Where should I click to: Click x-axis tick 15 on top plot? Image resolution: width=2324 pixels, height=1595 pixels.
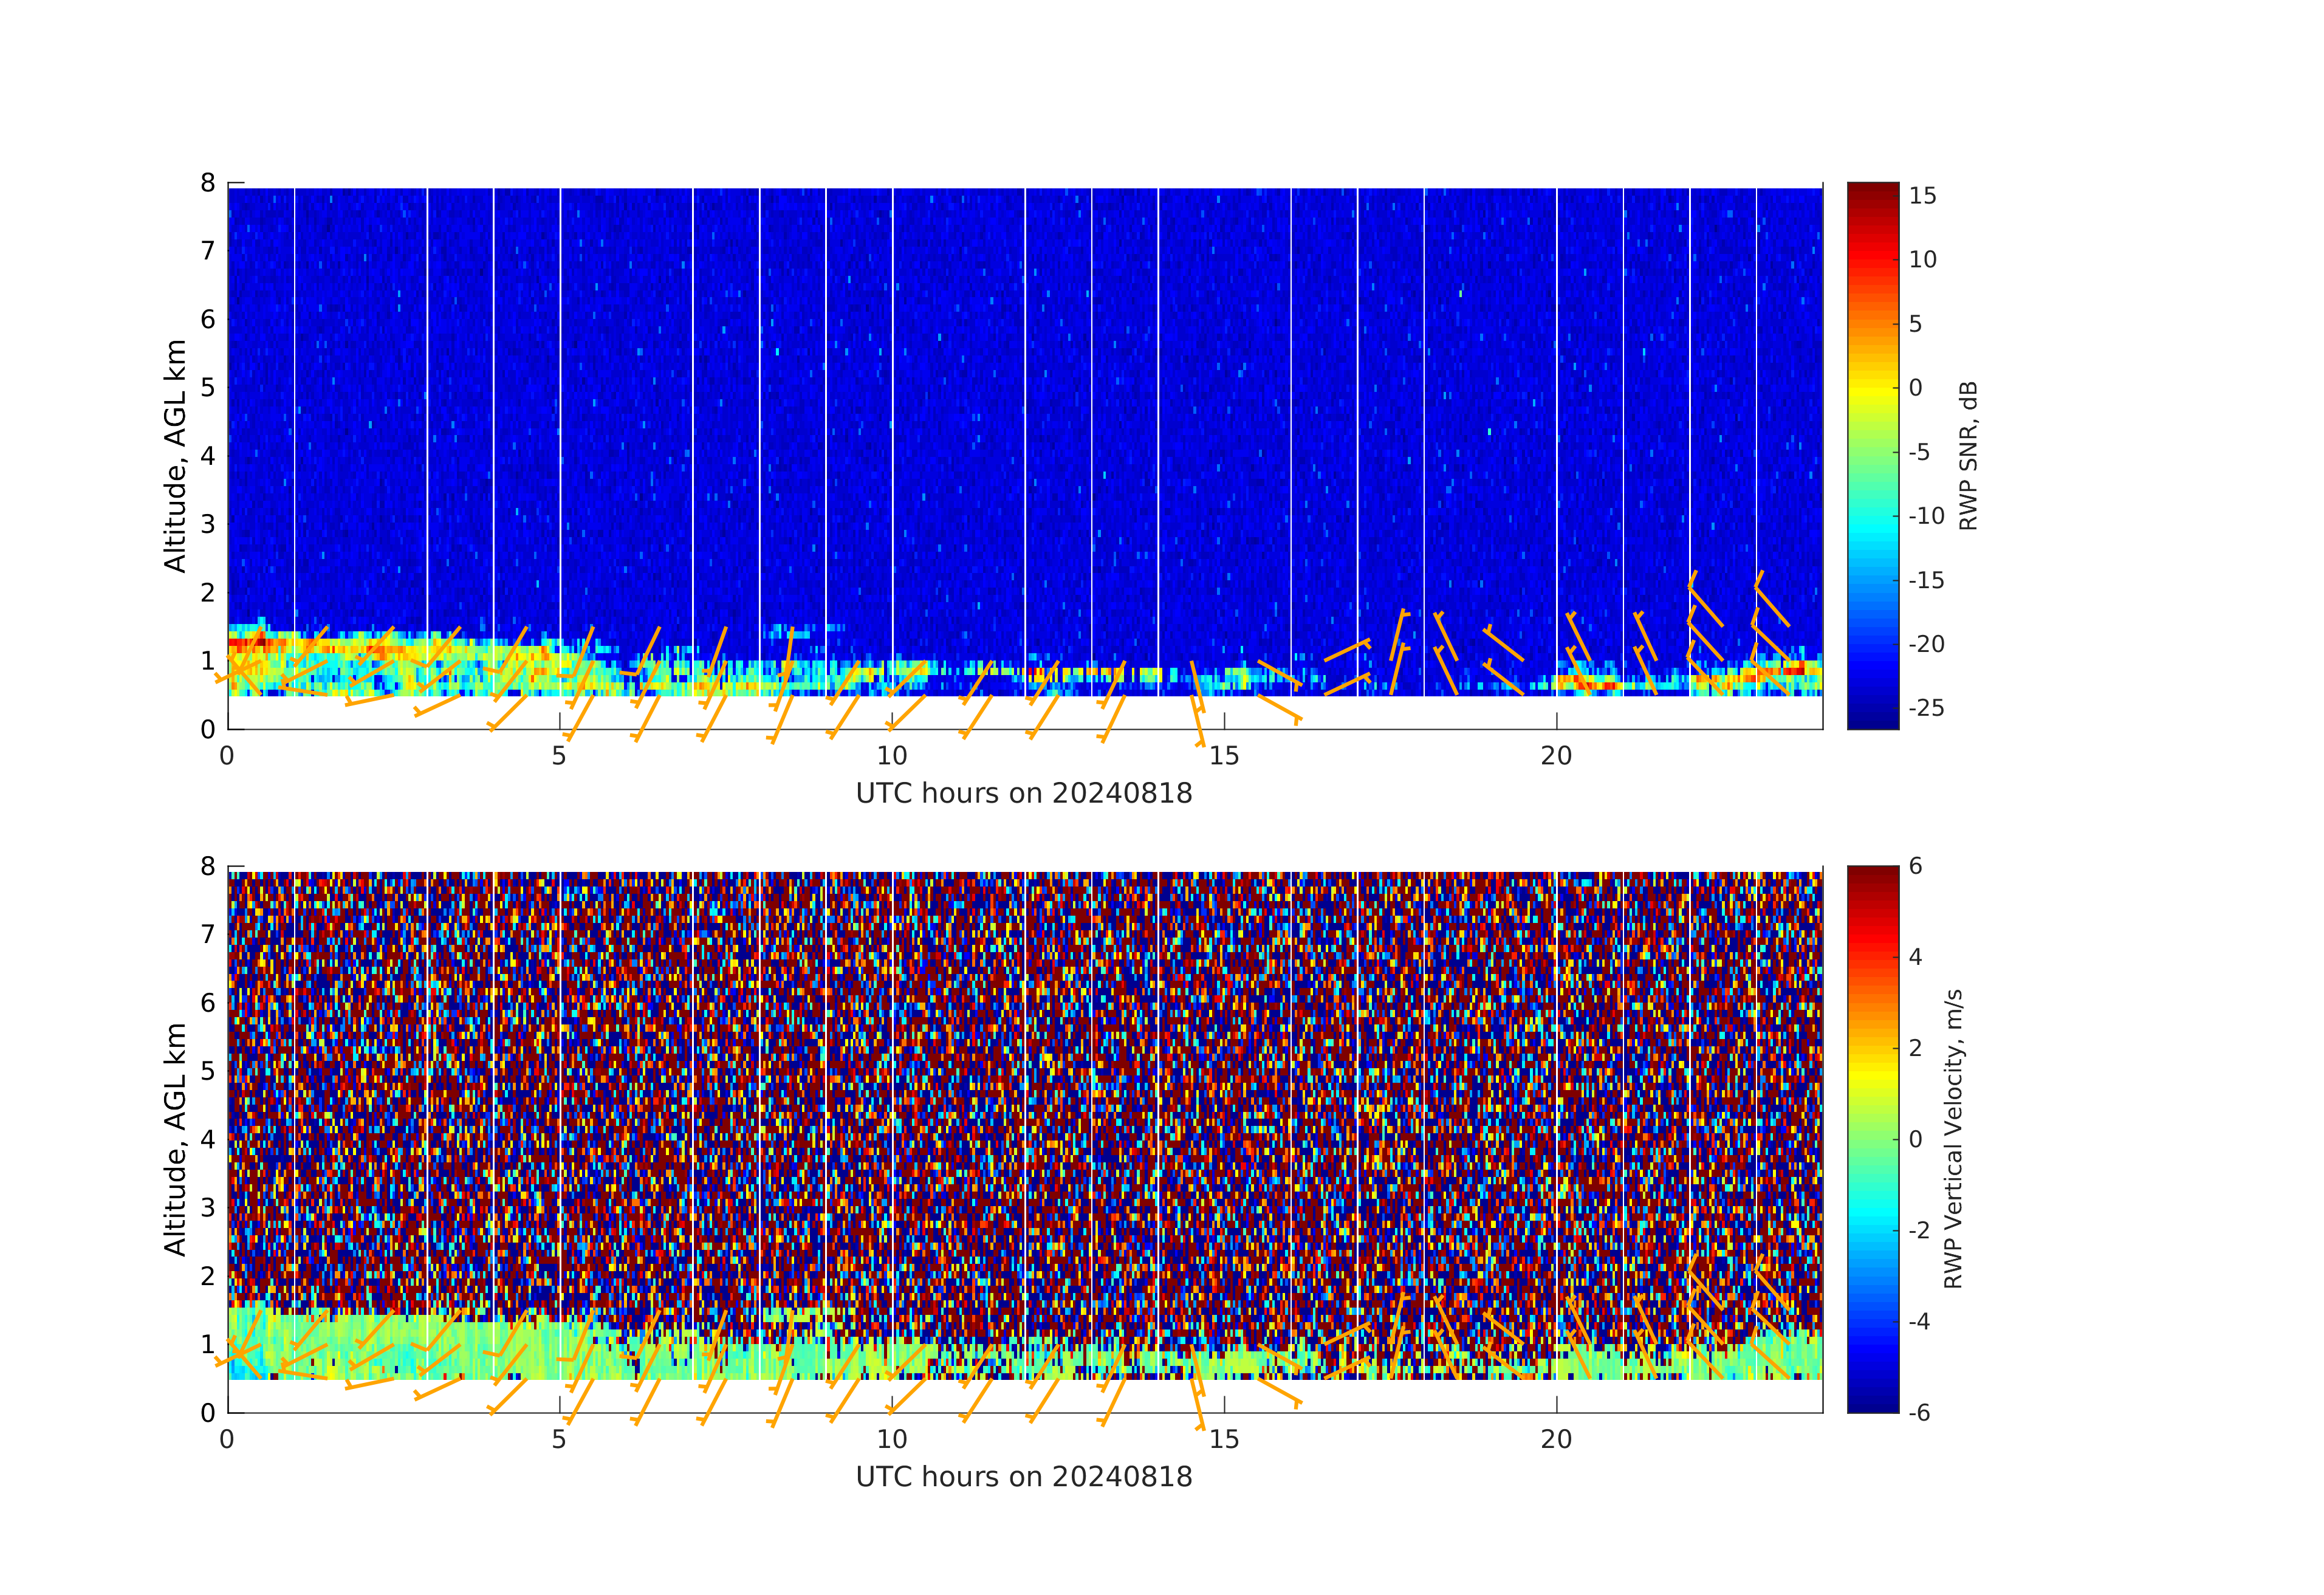[1224, 756]
